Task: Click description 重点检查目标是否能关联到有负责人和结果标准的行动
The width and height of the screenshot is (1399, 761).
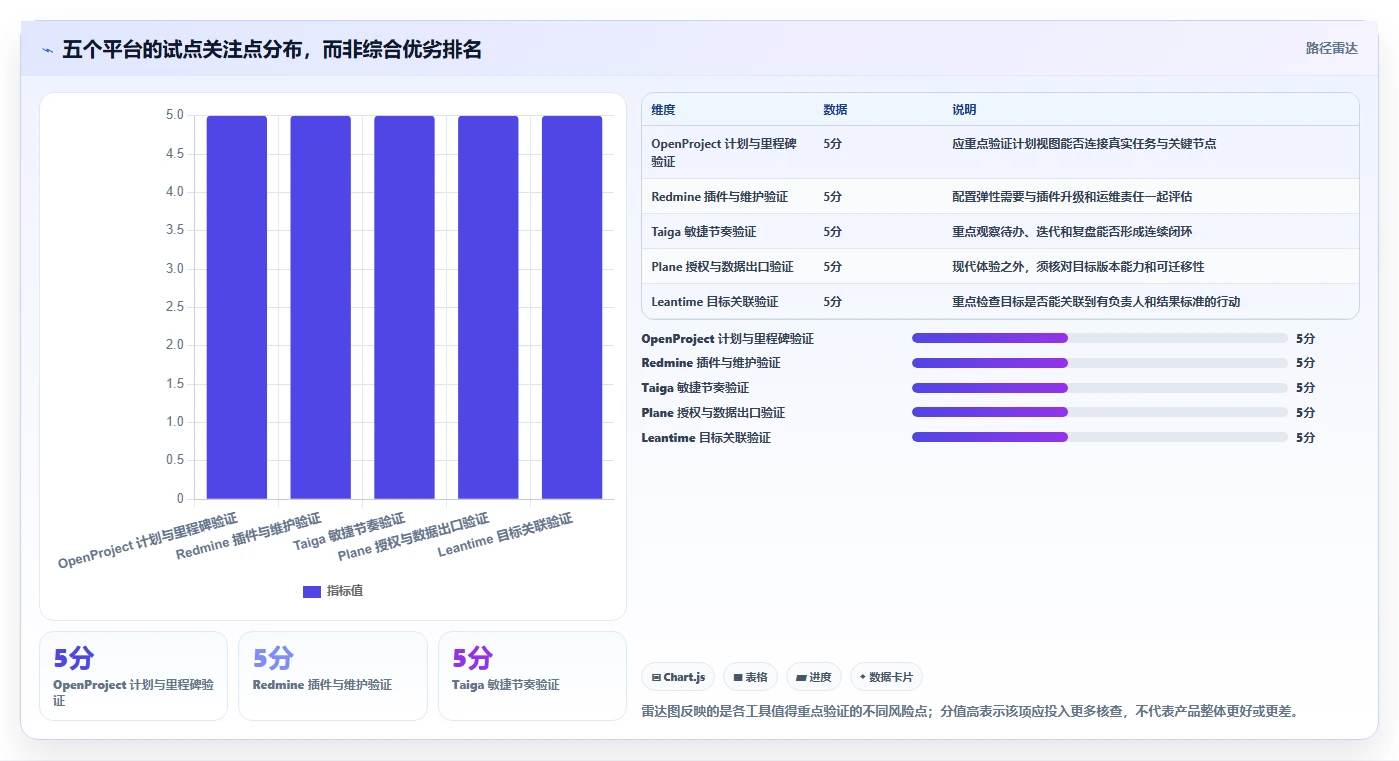Action: pos(1096,302)
